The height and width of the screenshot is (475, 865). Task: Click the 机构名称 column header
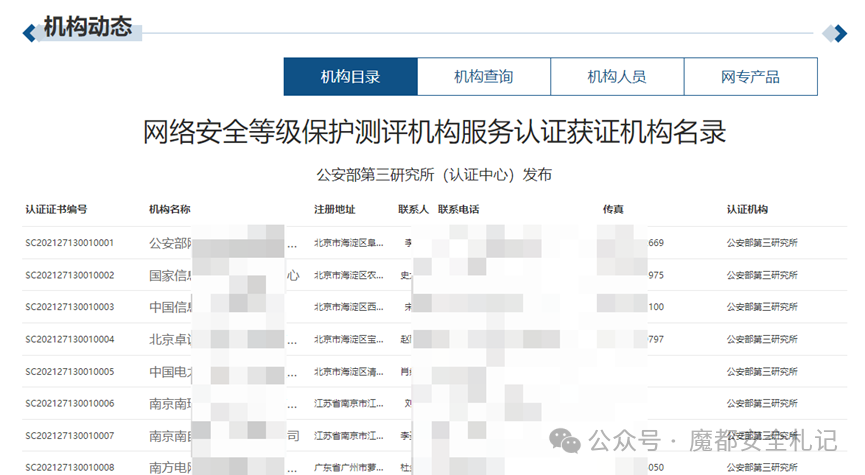tap(170, 209)
